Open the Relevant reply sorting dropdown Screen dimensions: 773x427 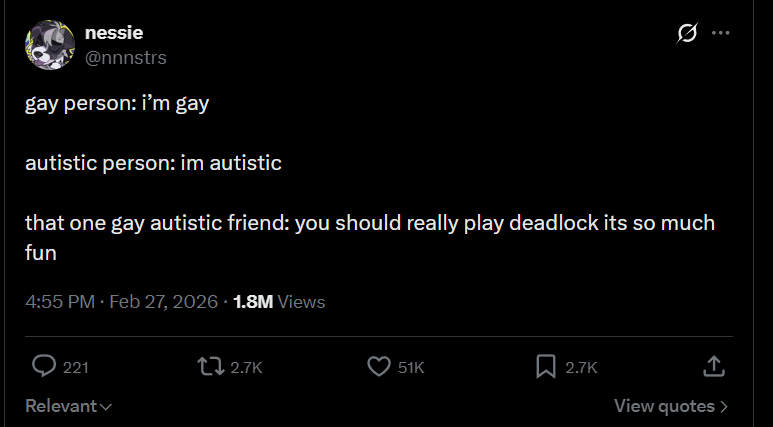point(69,406)
